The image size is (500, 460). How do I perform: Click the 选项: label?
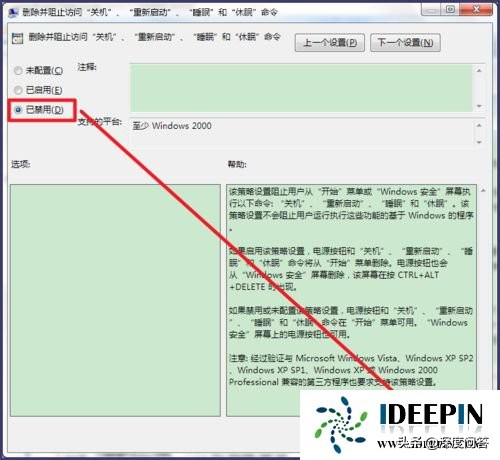pos(21,164)
